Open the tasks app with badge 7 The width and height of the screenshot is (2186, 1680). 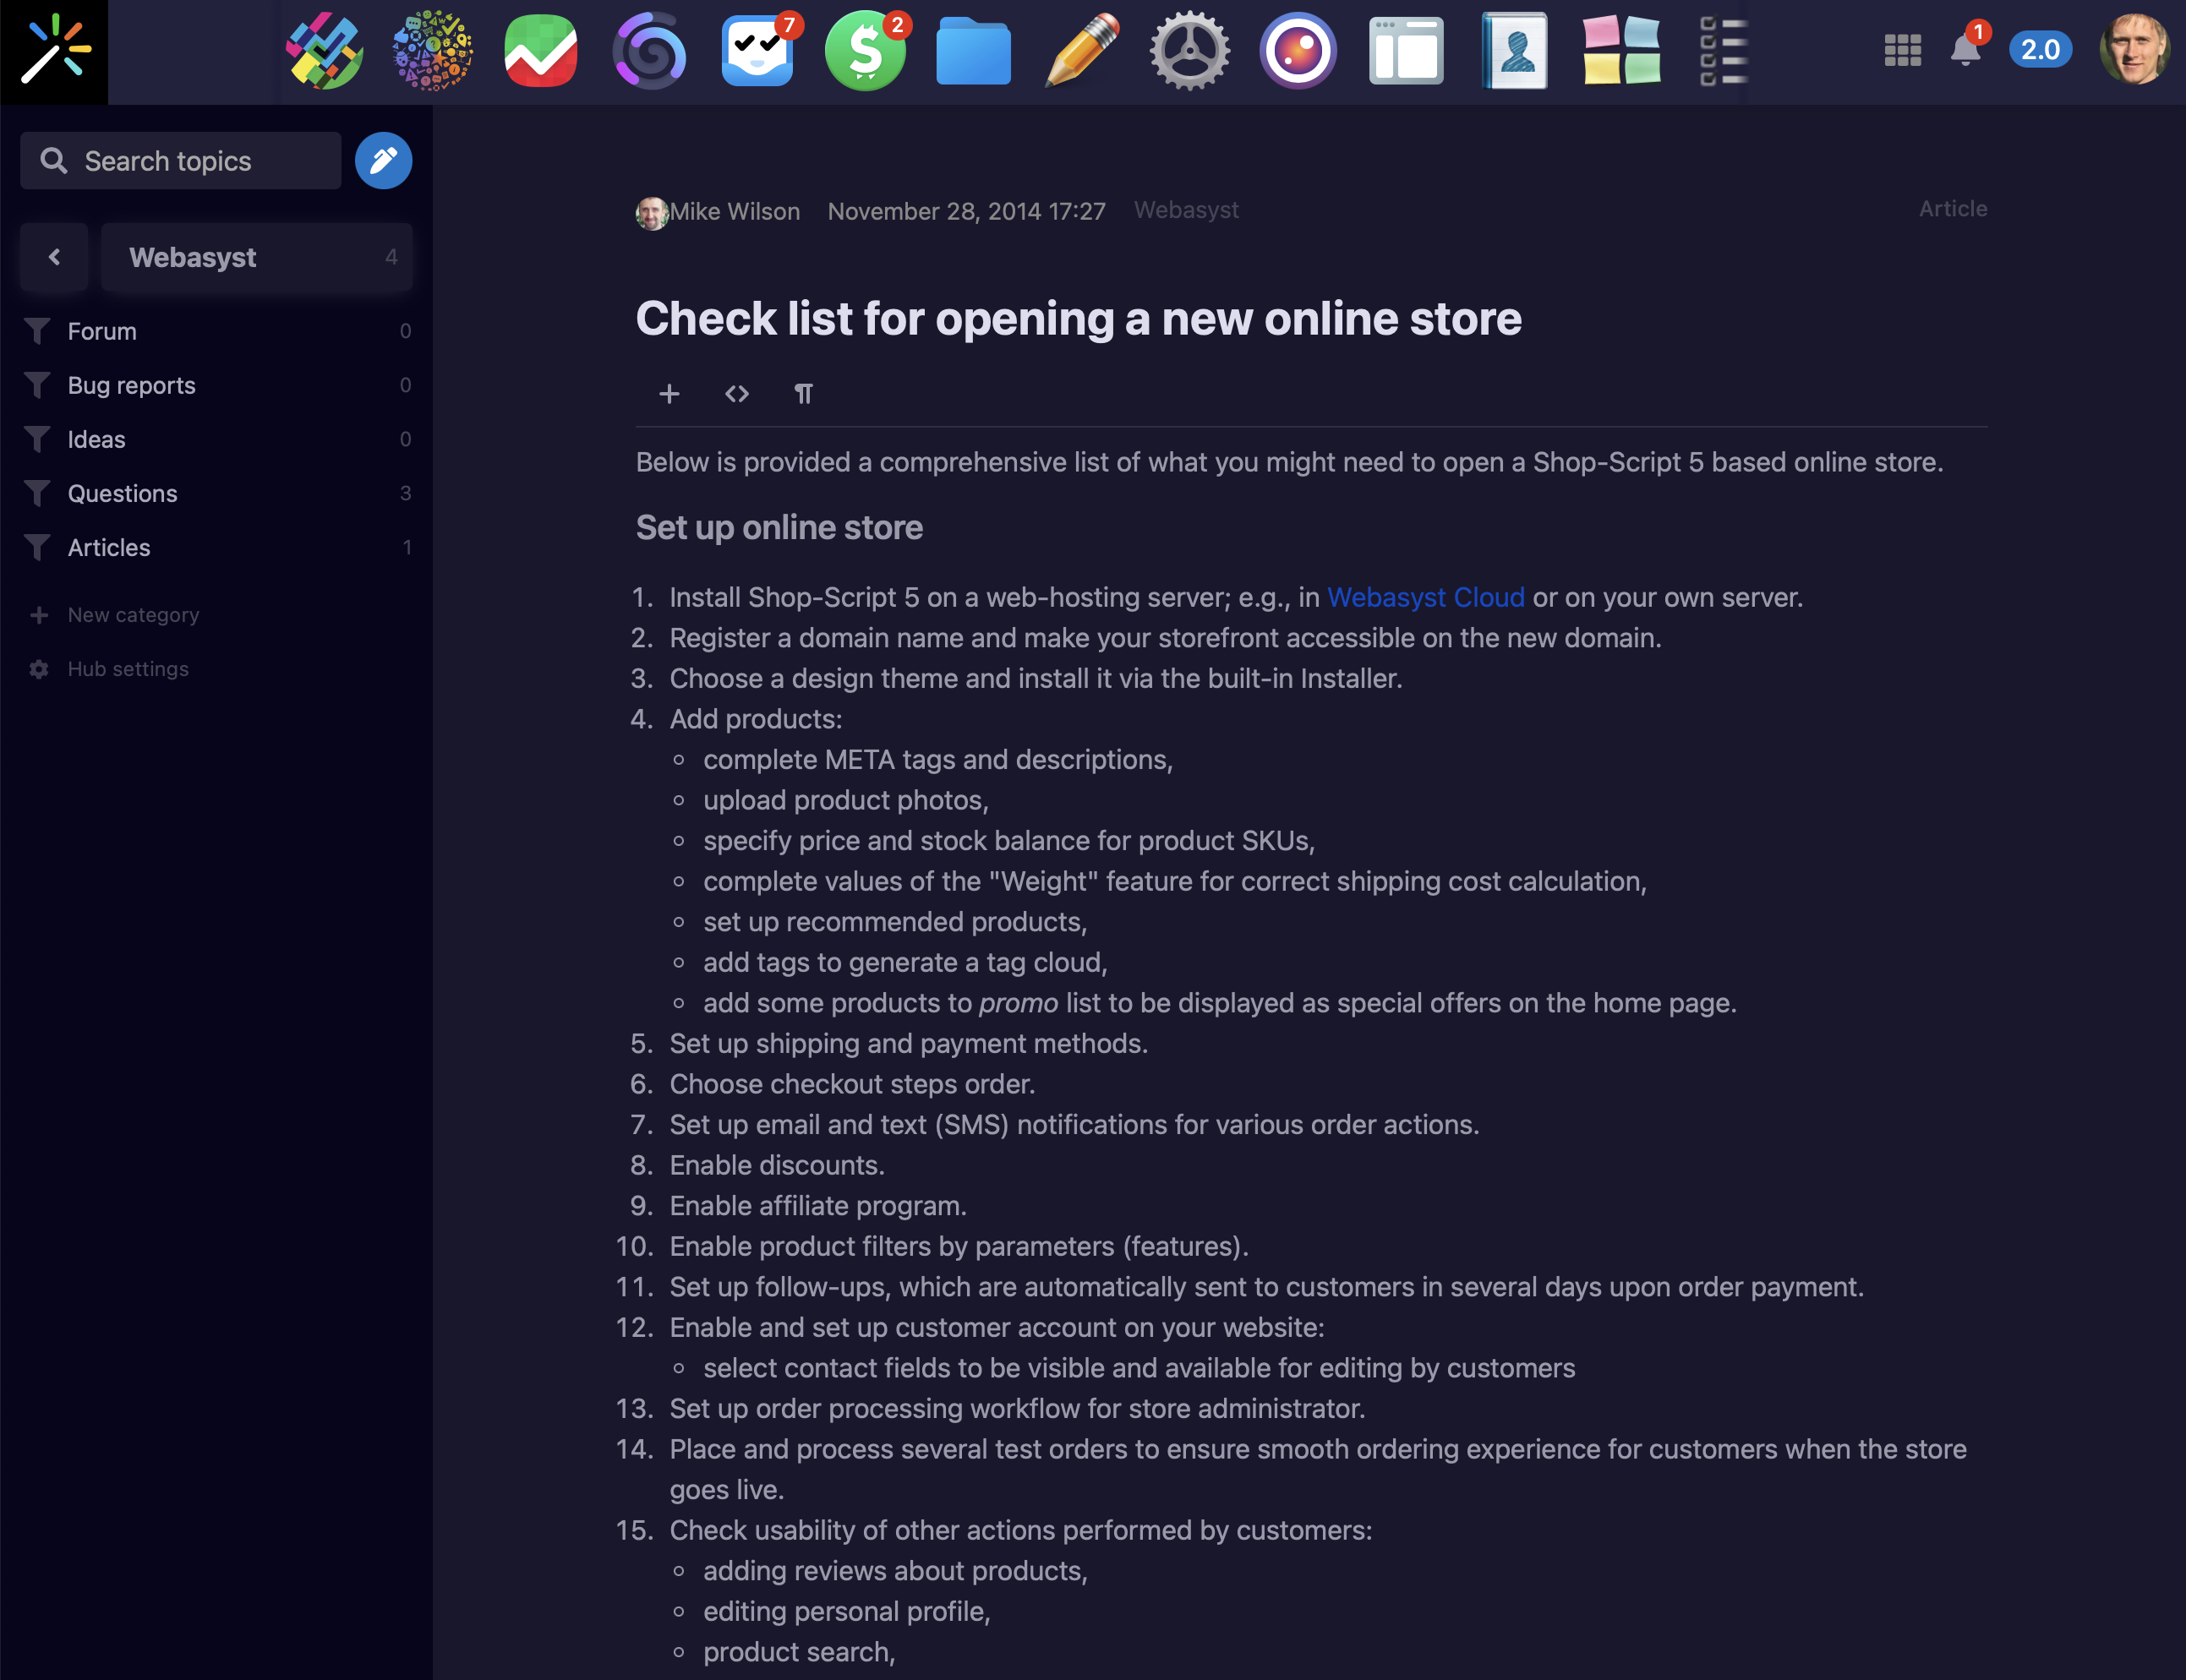(758, 50)
